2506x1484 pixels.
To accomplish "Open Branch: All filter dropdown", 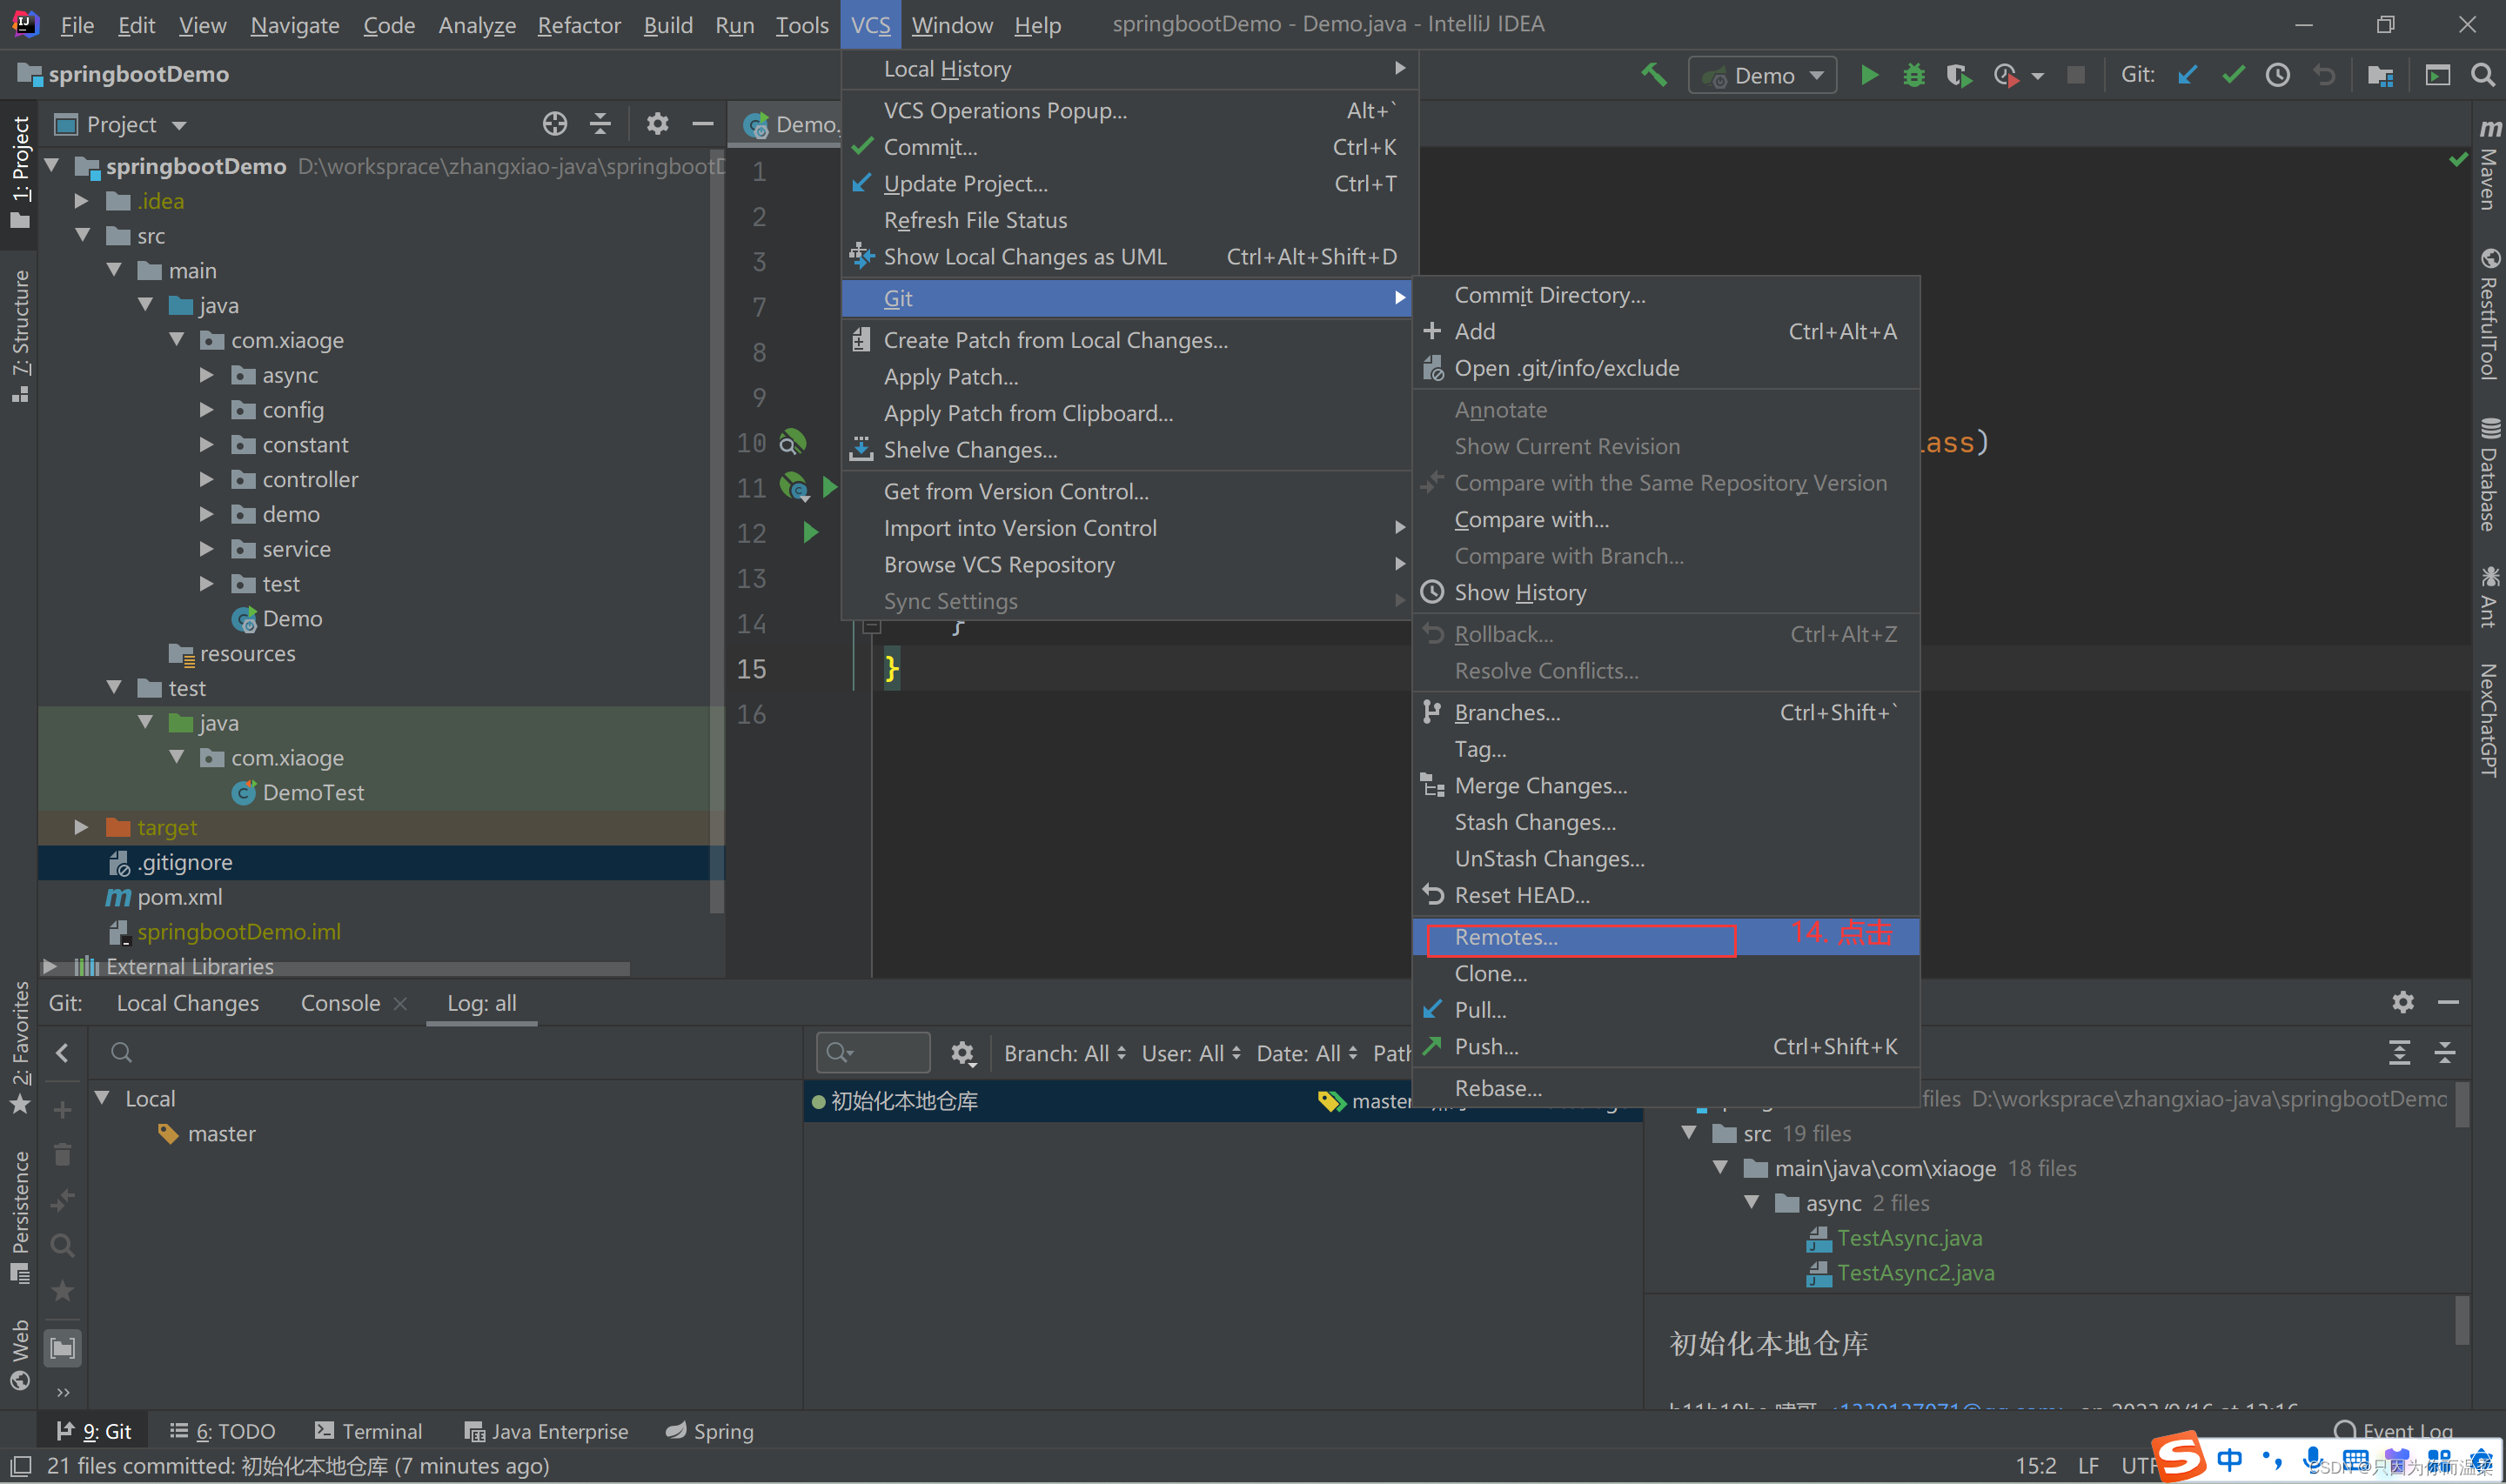I will tap(1065, 1053).
